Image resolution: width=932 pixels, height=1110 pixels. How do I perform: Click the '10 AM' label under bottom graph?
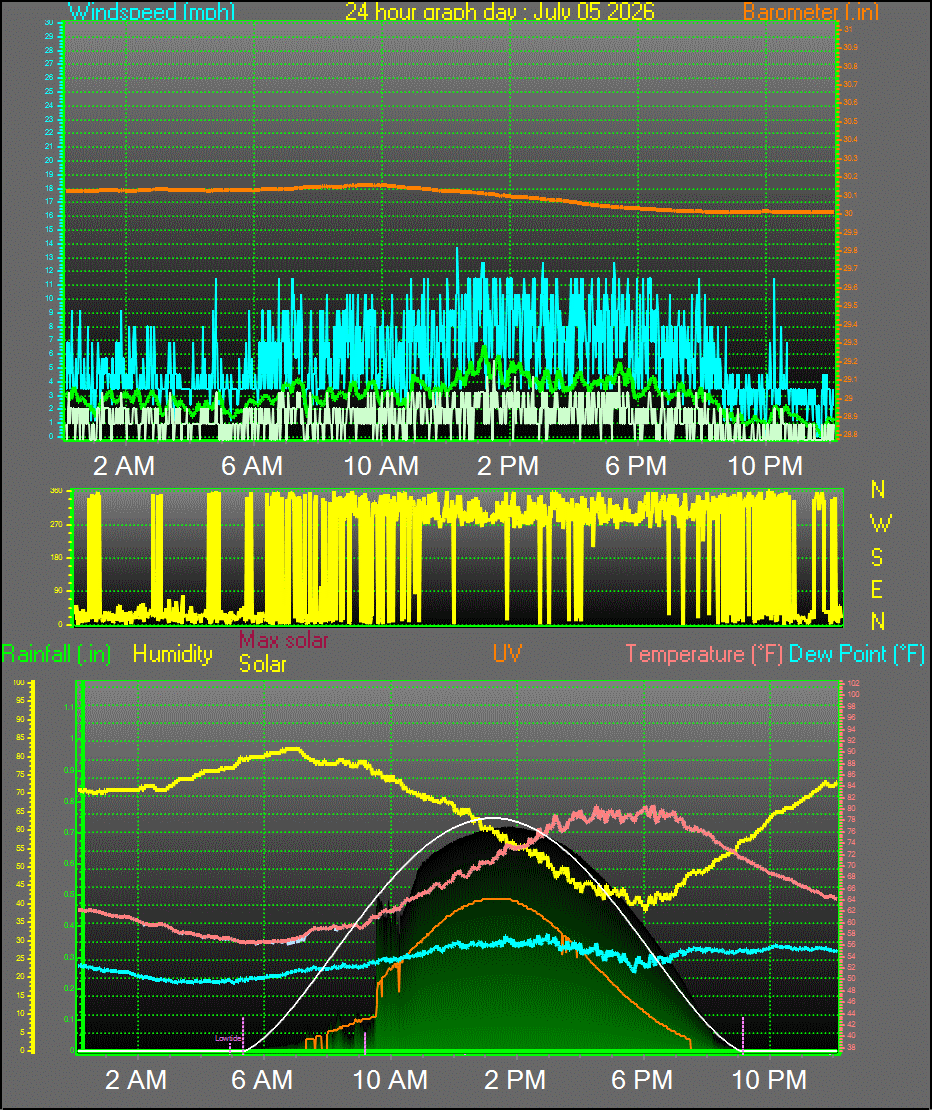click(390, 1080)
